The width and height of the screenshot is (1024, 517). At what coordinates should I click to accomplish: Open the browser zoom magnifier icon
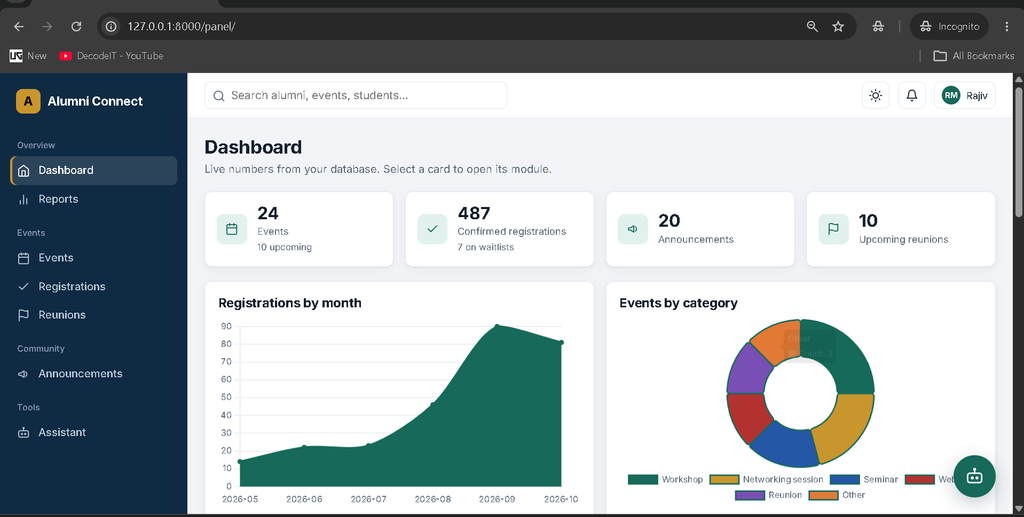pyautogui.click(x=812, y=26)
